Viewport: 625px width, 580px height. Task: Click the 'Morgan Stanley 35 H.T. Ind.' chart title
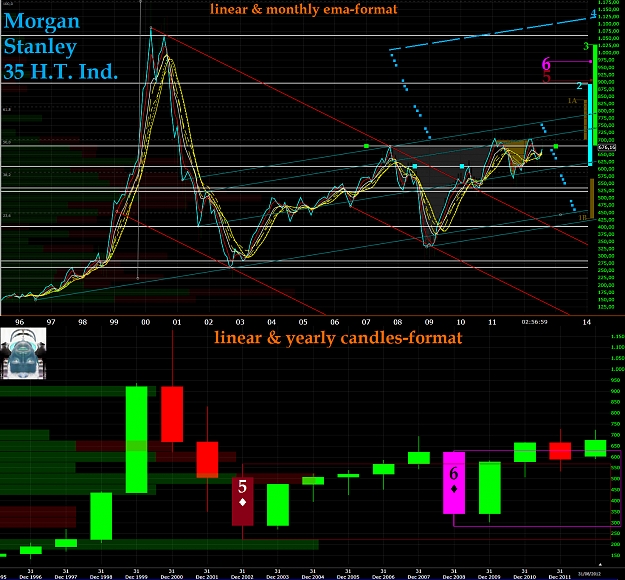[61, 47]
